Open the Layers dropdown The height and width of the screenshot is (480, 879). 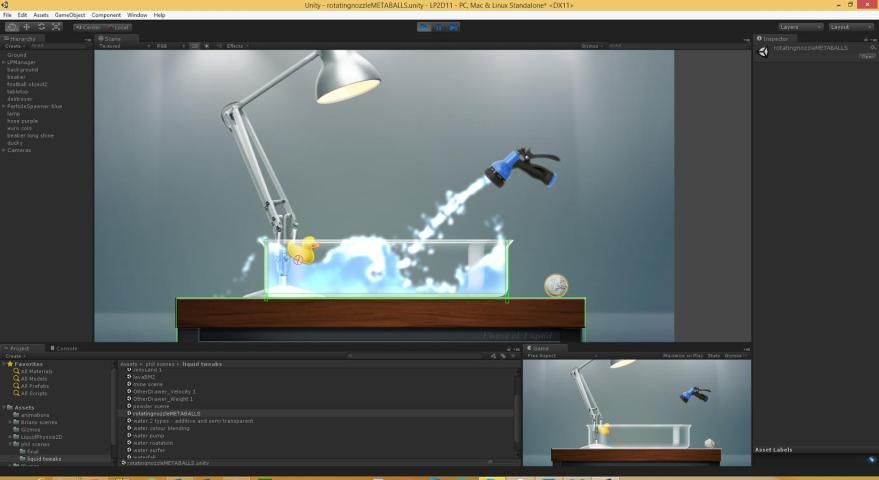click(x=800, y=27)
